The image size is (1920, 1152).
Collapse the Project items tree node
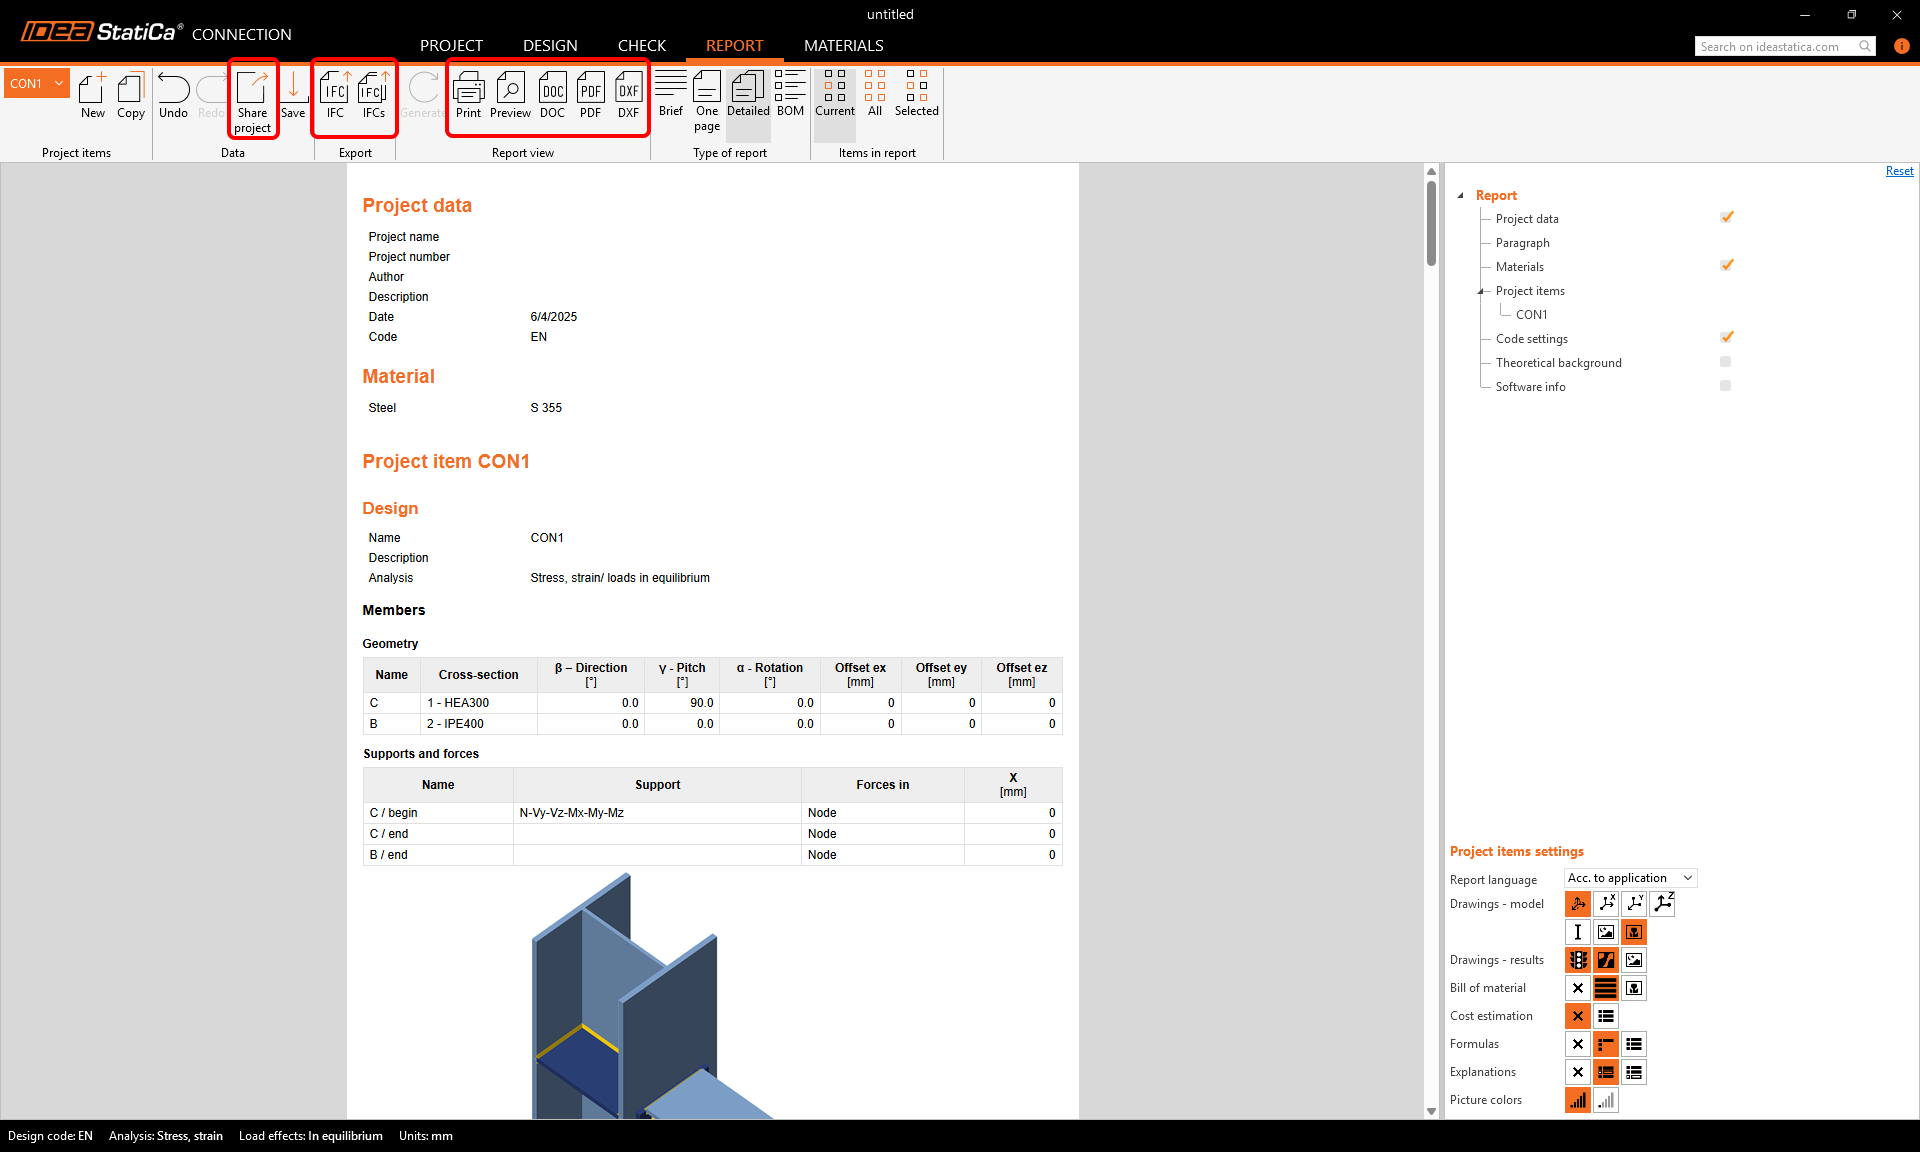click(x=1481, y=291)
